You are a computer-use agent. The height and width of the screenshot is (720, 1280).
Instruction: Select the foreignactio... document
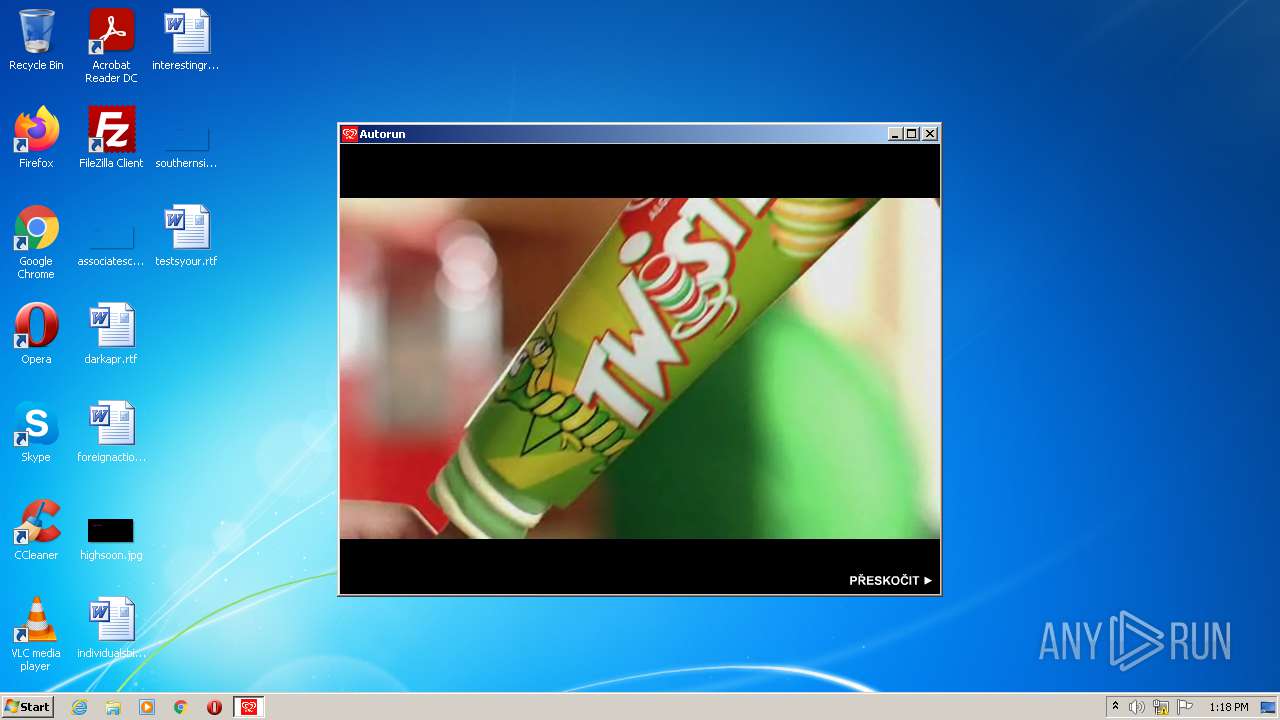[111, 432]
